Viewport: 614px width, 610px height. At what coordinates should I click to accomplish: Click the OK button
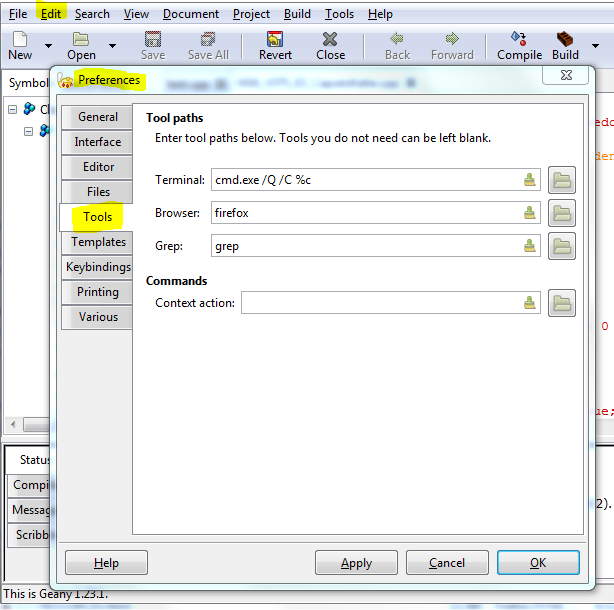[538, 563]
